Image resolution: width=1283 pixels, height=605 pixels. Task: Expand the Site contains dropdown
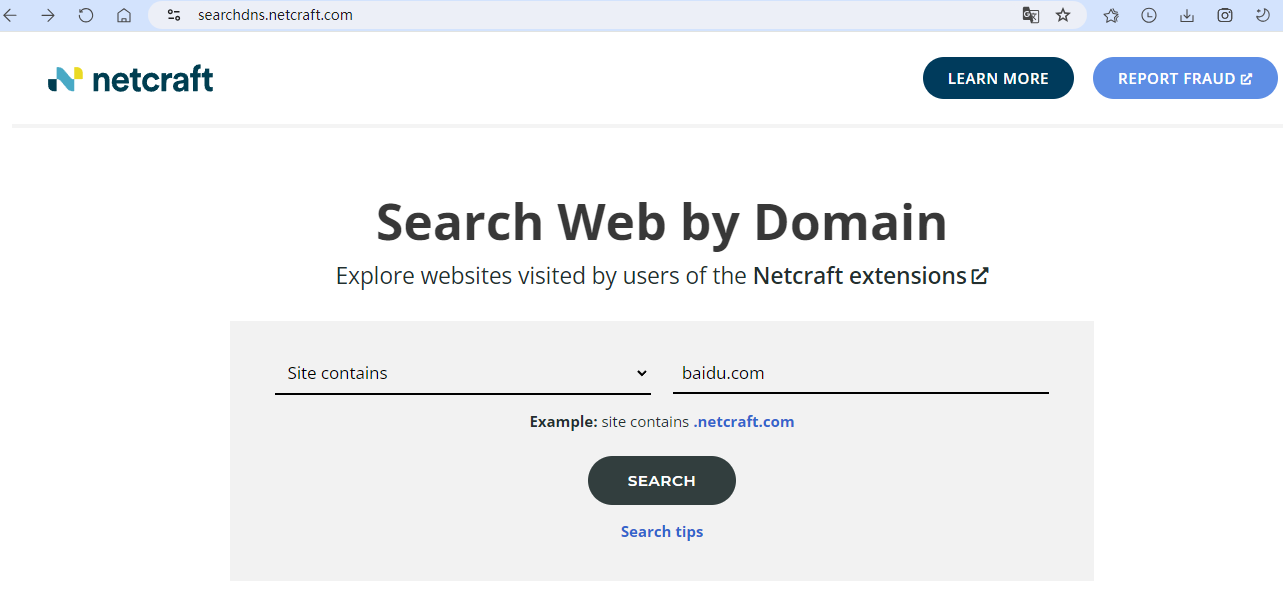point(463,373)
